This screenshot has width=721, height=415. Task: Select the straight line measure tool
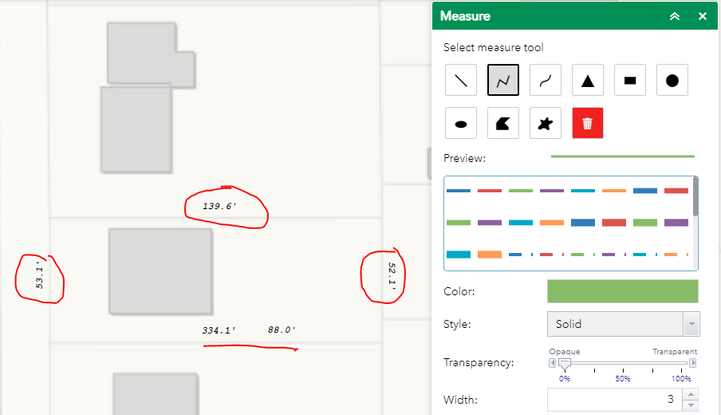pyautogui.click(x=461, y=80)
